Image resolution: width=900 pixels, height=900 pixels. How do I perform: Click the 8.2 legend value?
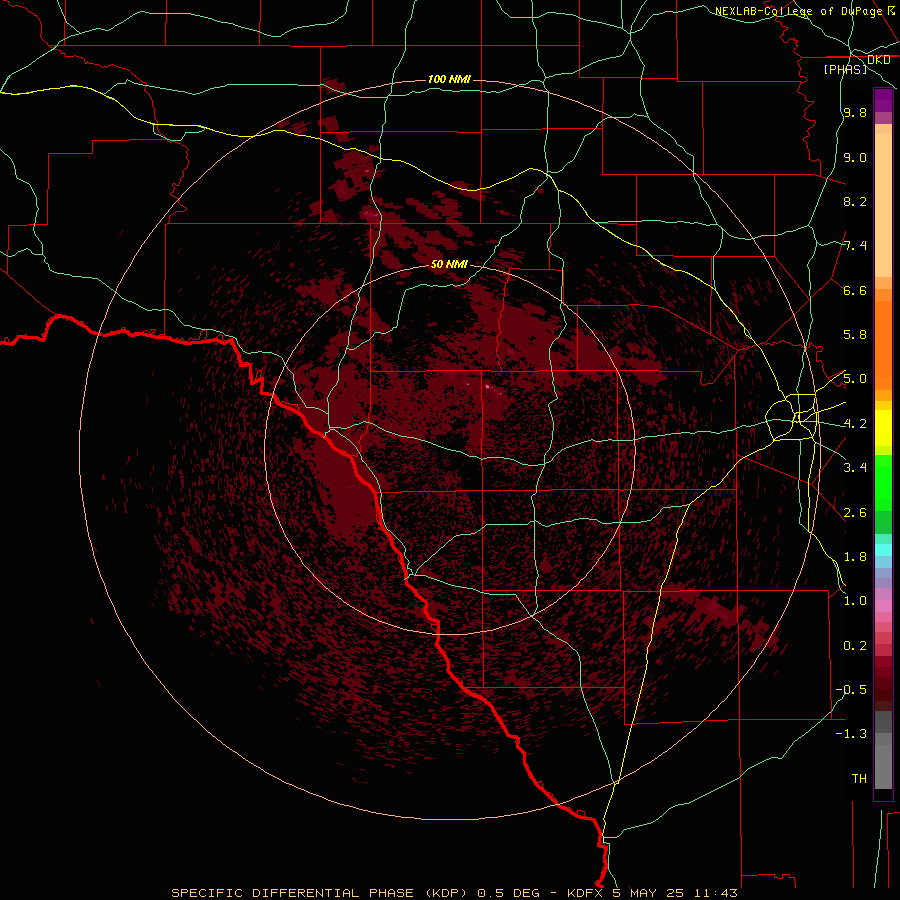pyautogui.click(x=855, y=201)
